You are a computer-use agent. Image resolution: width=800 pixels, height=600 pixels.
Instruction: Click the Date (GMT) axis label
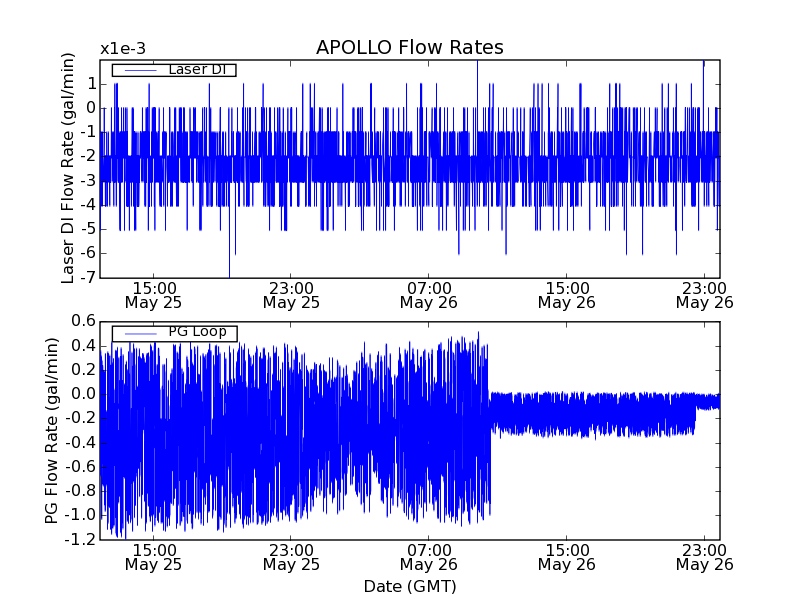(x=409, y=586)
